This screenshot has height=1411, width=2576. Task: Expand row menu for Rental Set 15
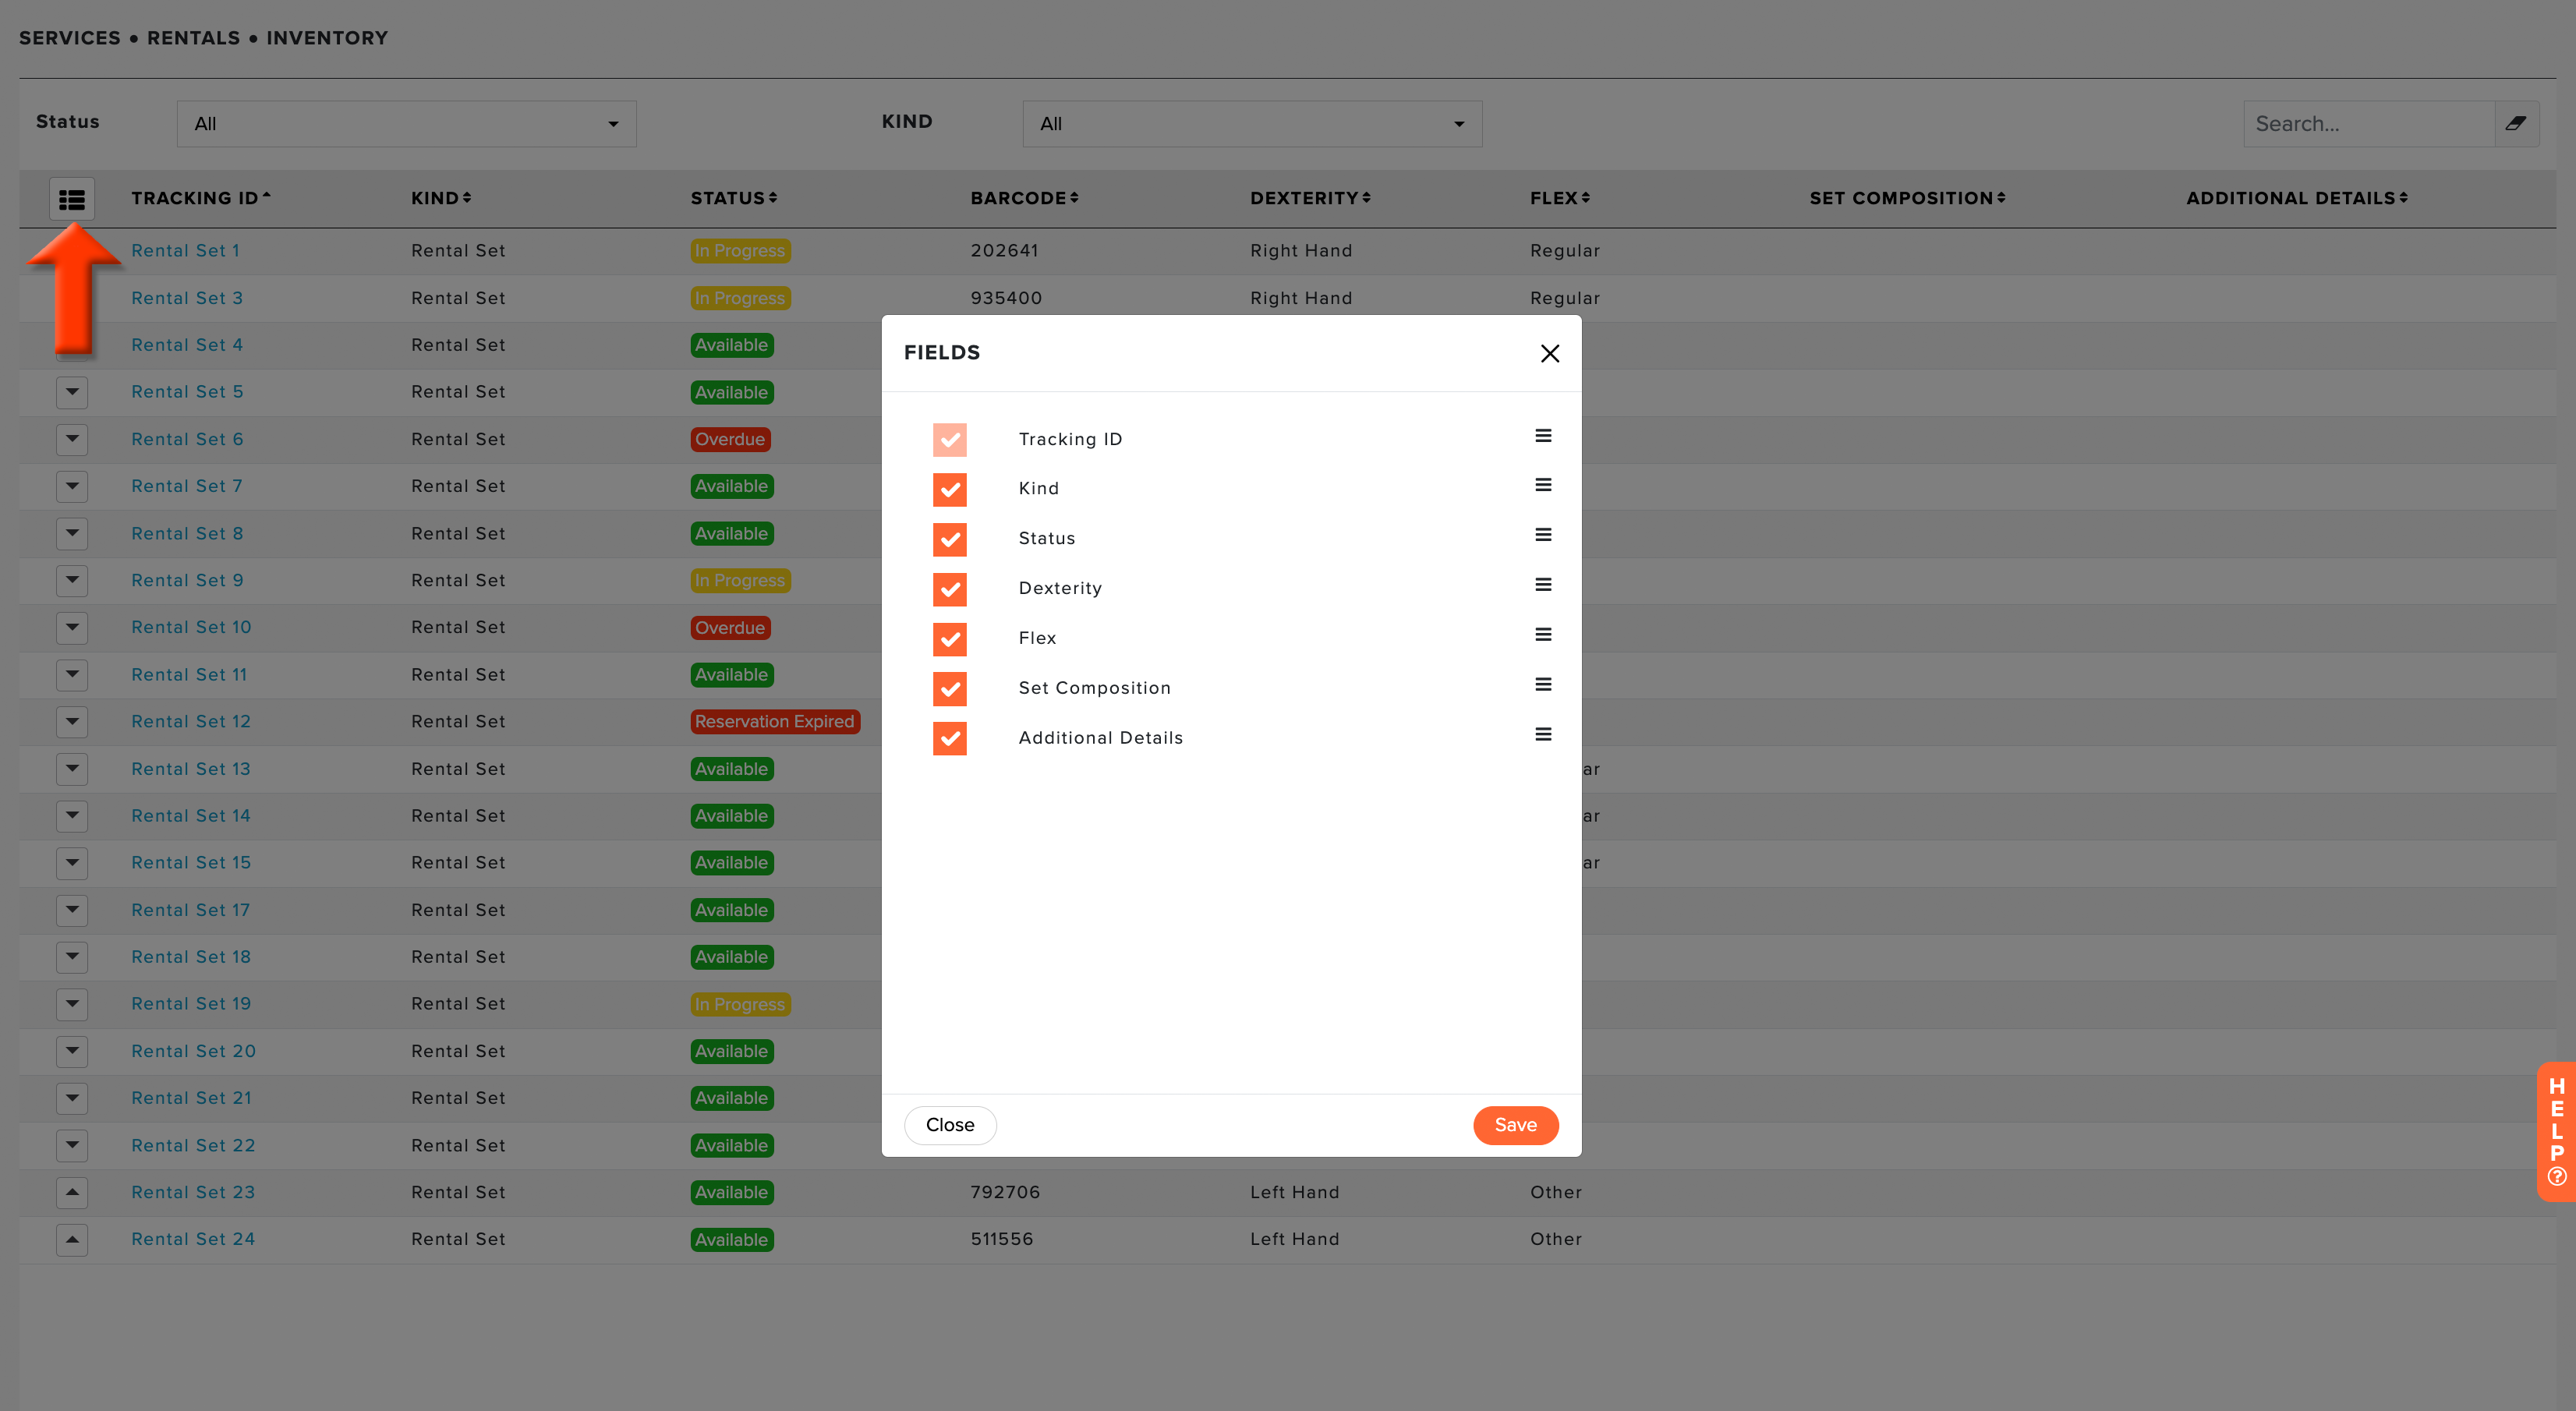[x=72, y=863]
